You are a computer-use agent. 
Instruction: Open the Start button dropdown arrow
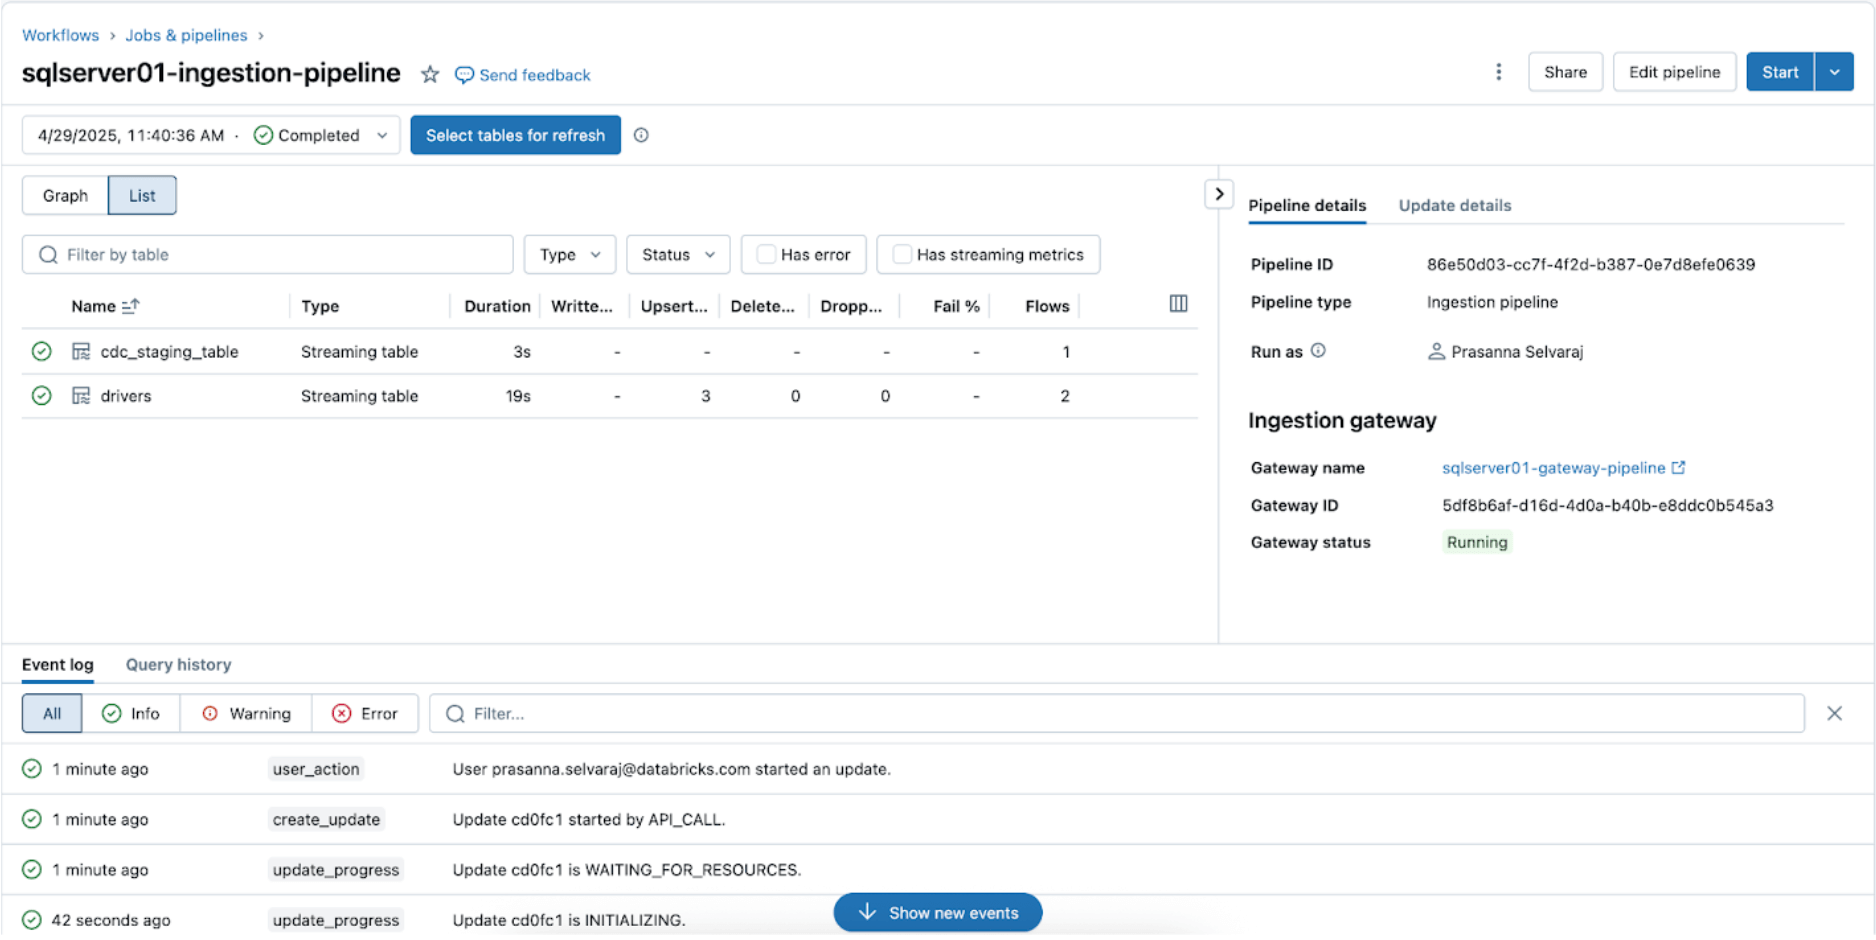(1834, 72)
